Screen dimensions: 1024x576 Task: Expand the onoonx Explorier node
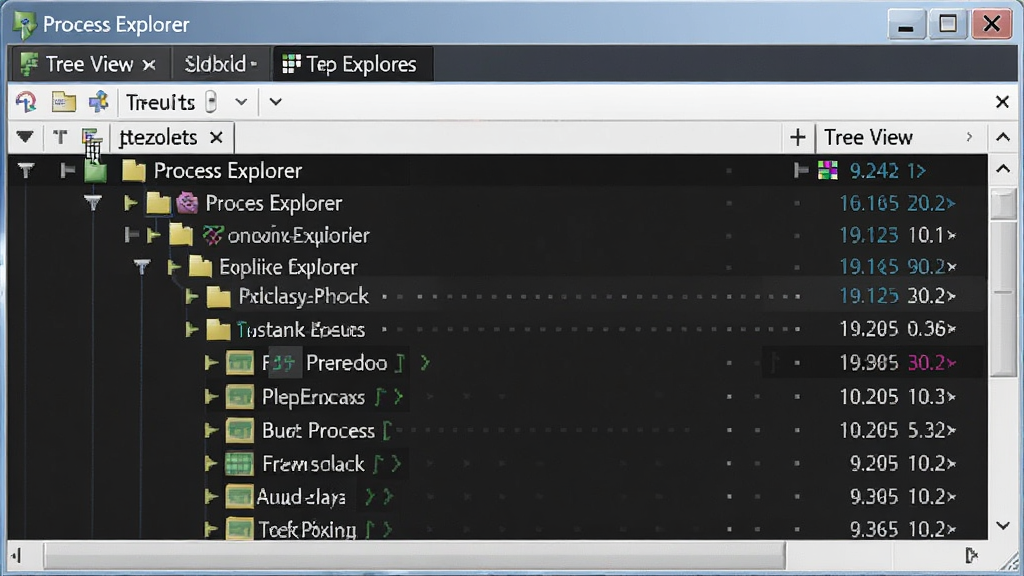click(x=153, y=235)
